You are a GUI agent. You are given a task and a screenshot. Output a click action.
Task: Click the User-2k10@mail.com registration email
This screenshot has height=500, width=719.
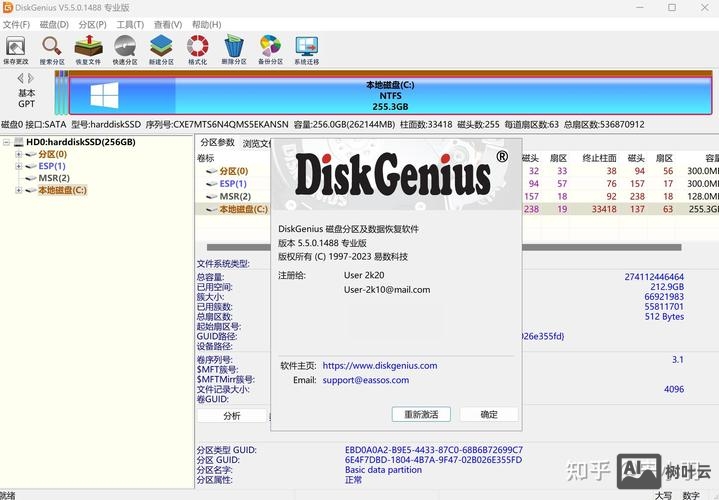click(387, 290)
